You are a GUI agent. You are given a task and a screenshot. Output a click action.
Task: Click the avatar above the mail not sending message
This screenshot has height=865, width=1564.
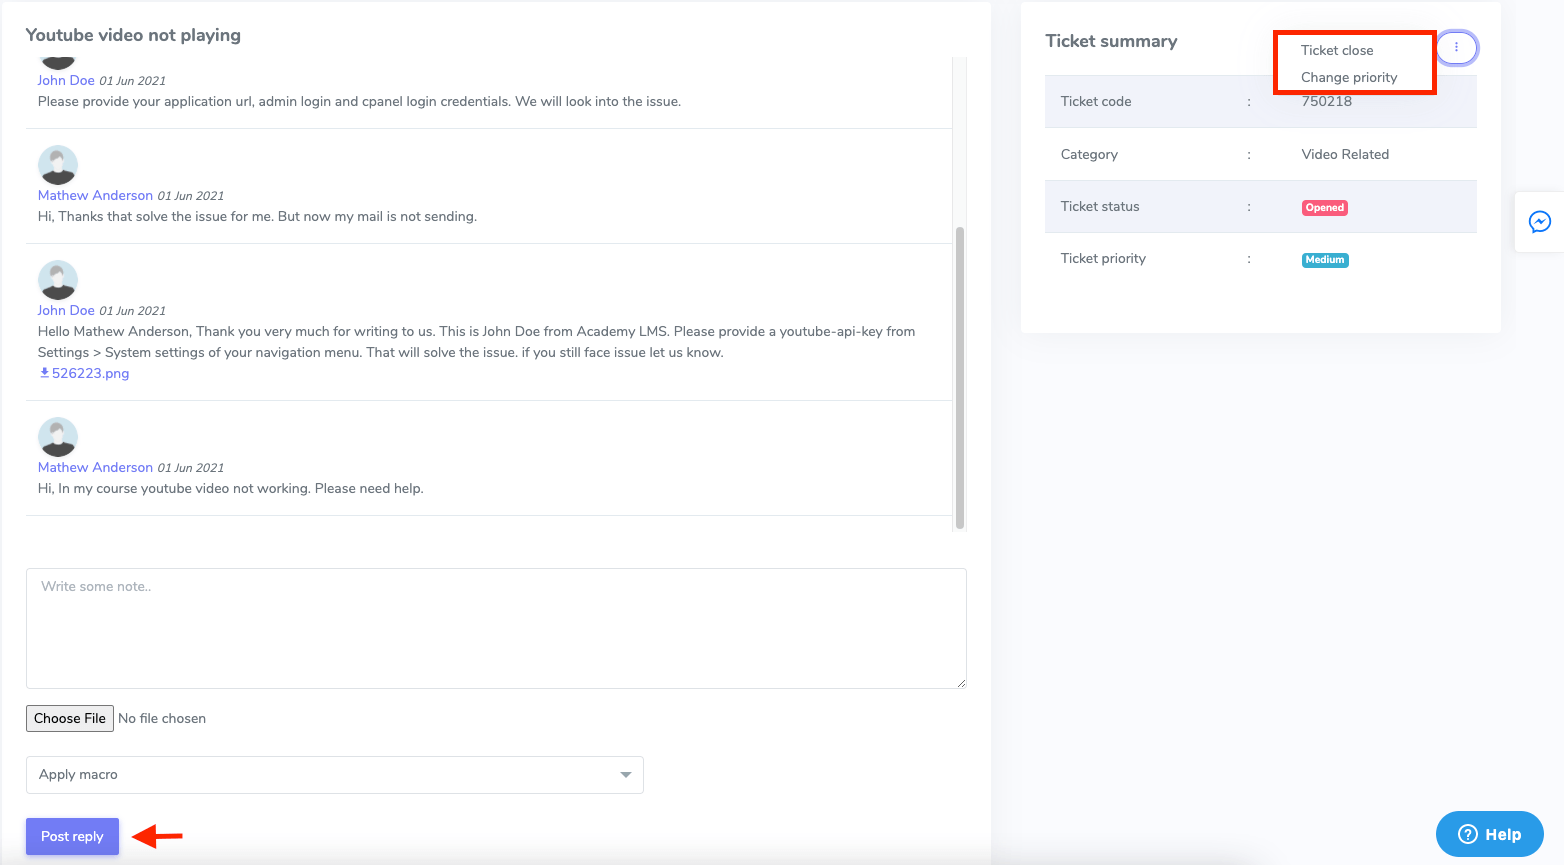58,165
